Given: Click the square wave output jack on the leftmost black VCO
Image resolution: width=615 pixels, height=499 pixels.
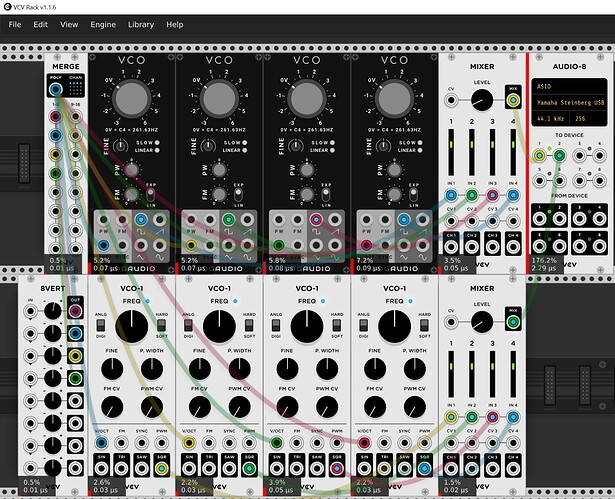Looking at the screenshot, I should pos(141,220).
